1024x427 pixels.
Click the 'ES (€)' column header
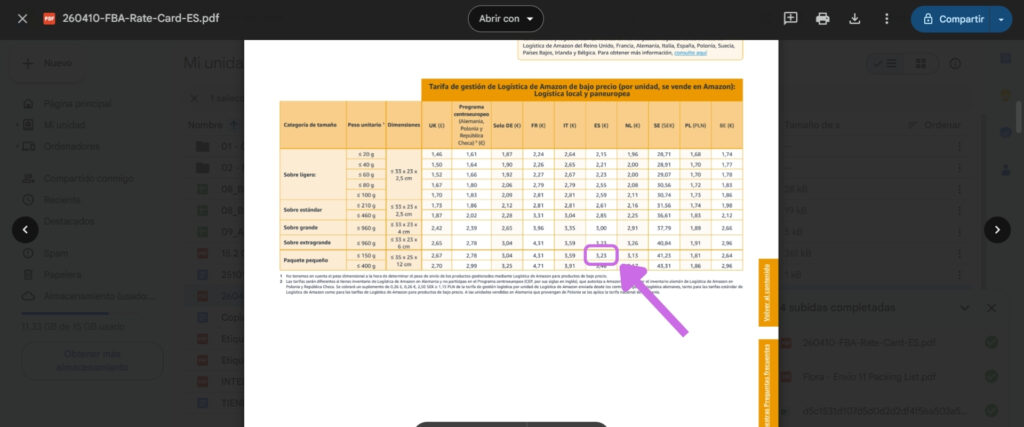tap(601, 125)
